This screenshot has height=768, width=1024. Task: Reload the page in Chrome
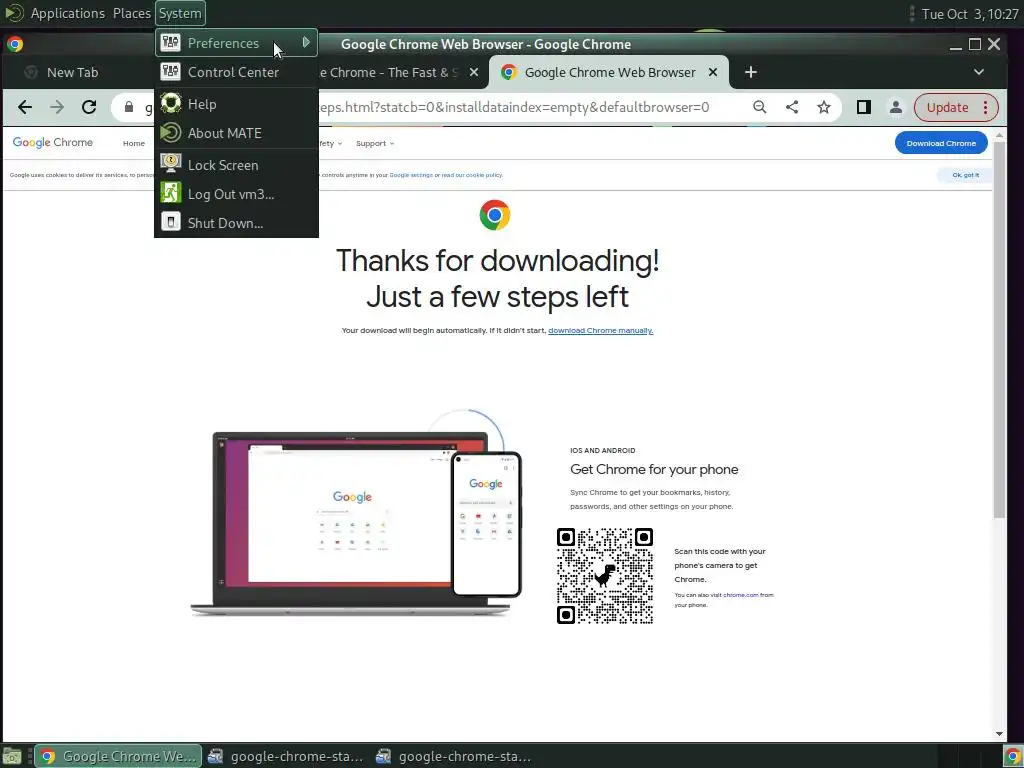(89, 107)
